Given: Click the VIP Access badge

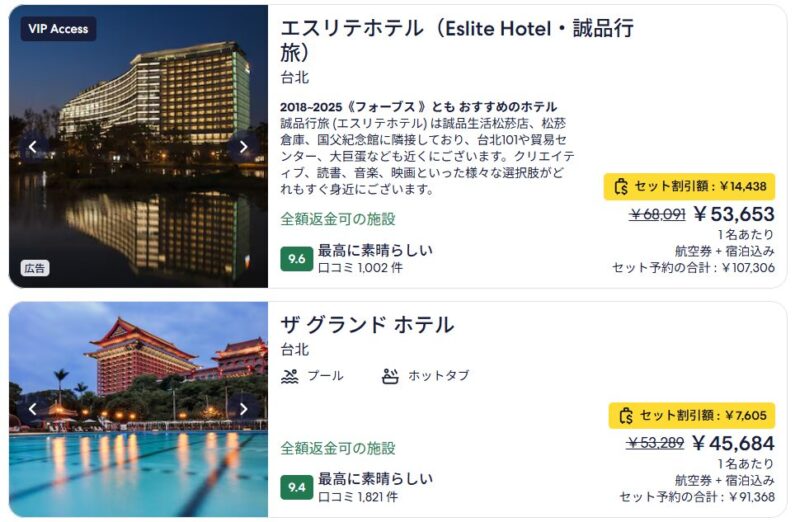Looking at the screenshot, I should point(58,29).
